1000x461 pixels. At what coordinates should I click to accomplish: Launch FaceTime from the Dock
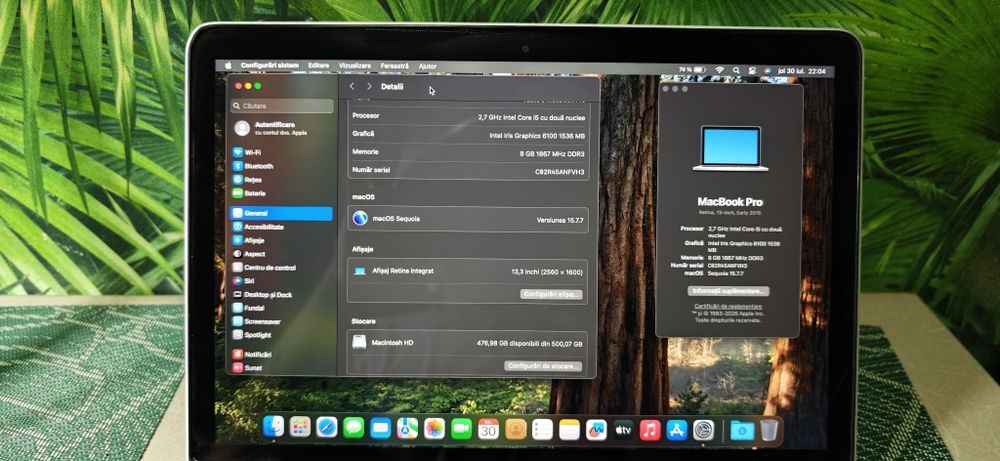tap(461, 428)
